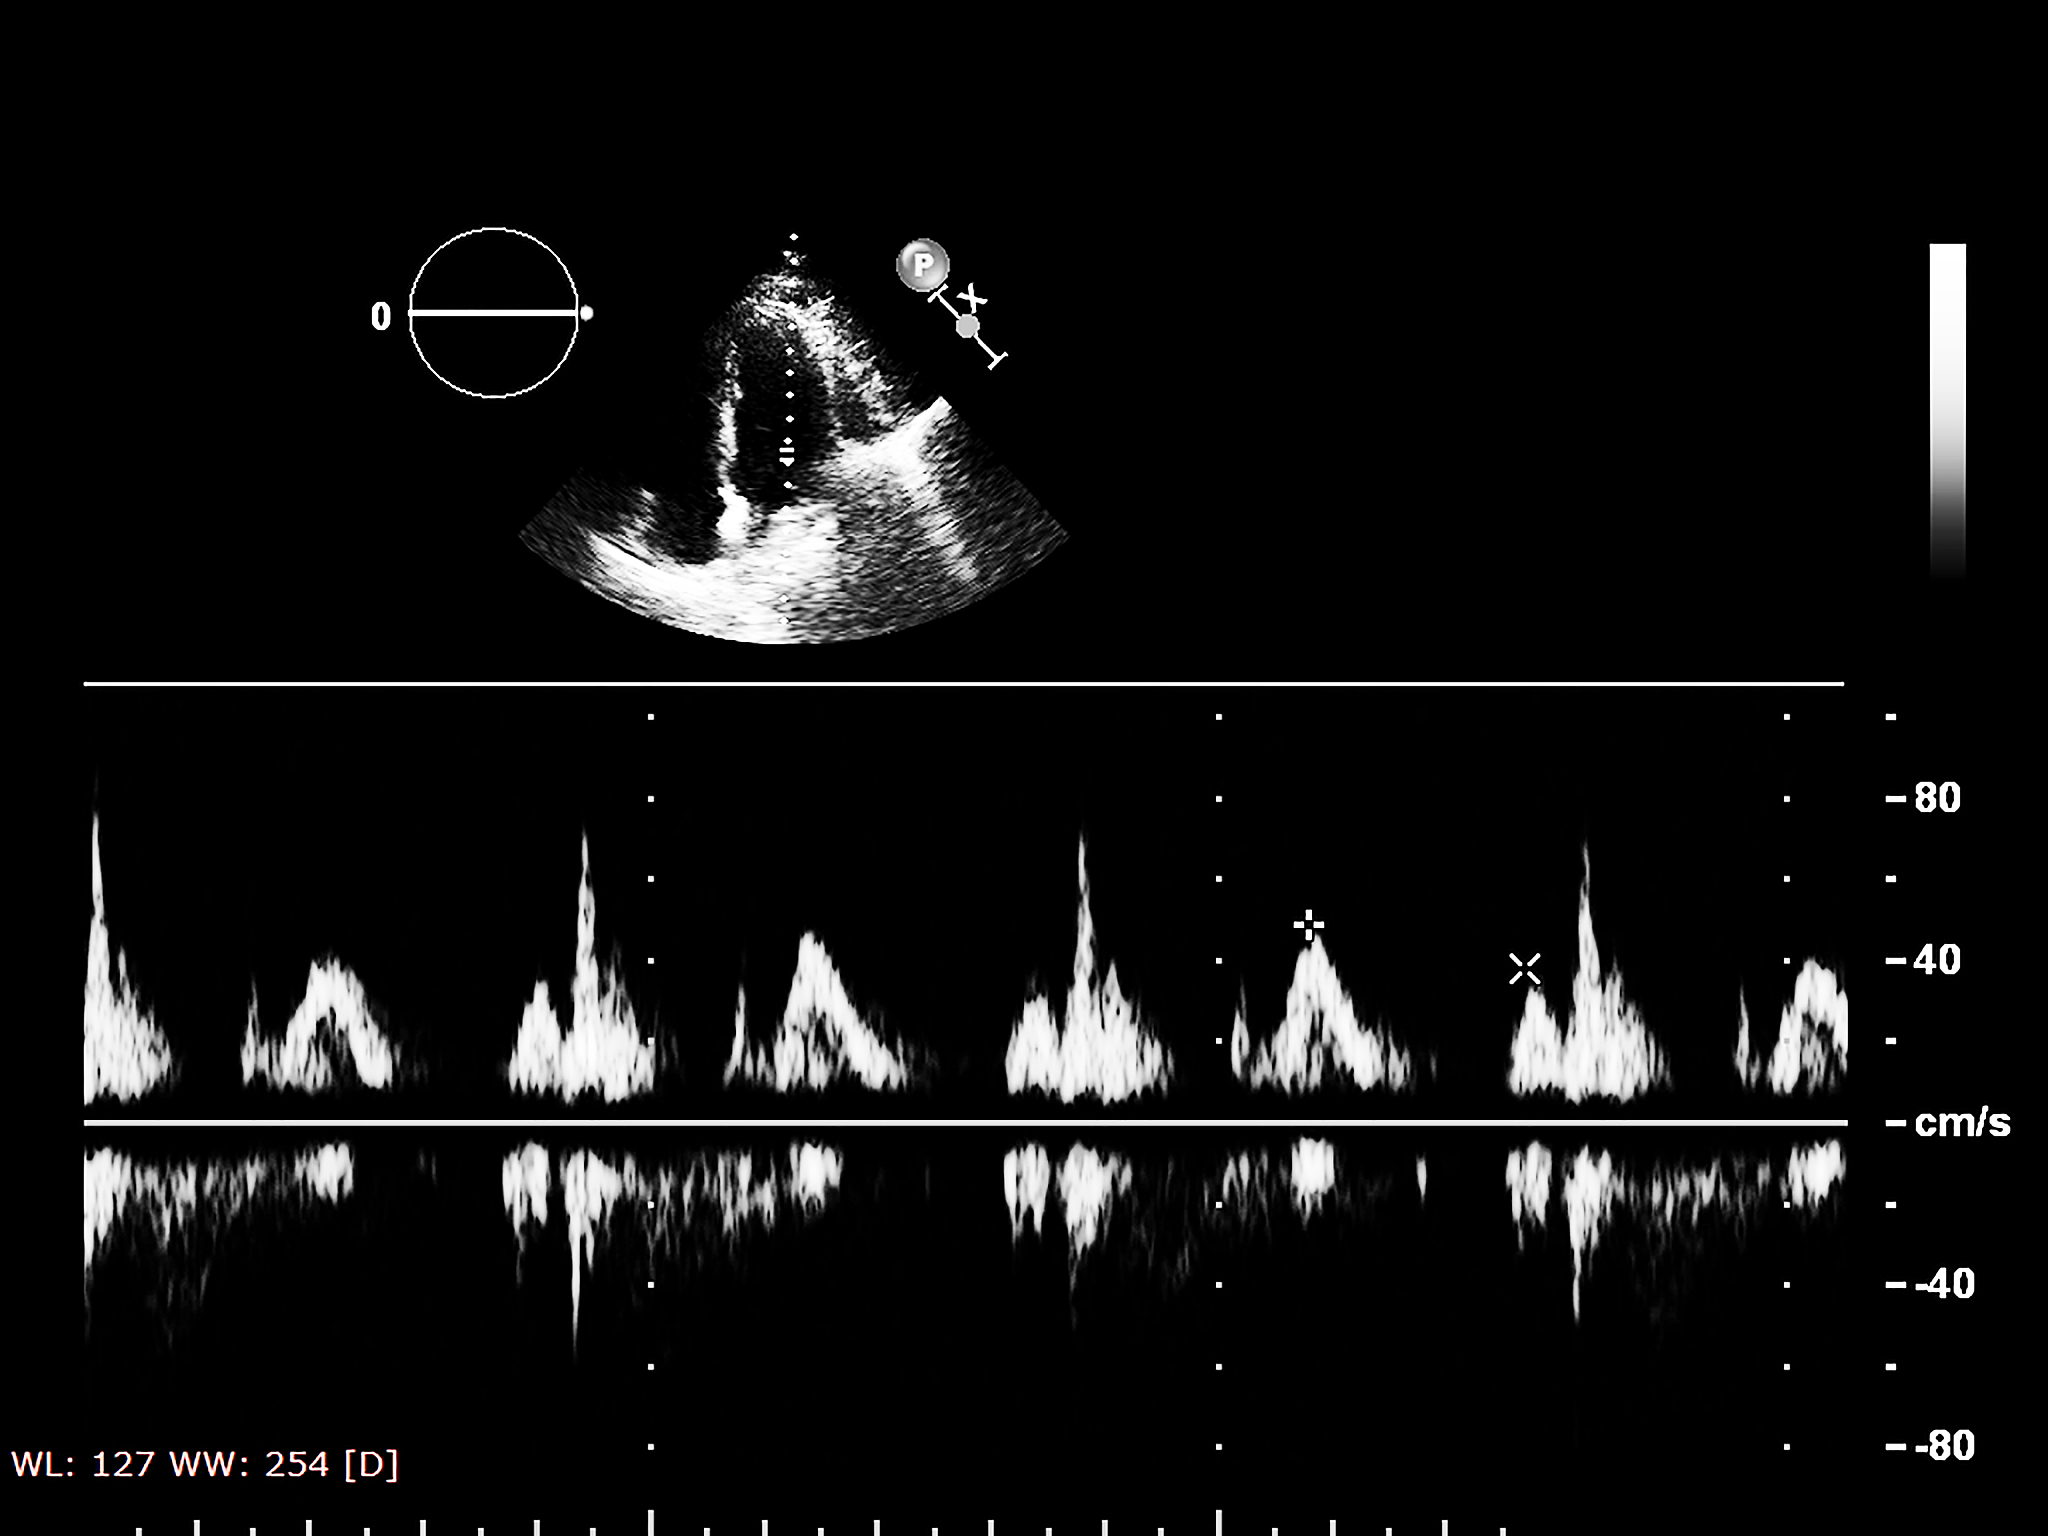Click the positive 80 velocity scale label
2048x1536 pixels.
[1937, 798]
